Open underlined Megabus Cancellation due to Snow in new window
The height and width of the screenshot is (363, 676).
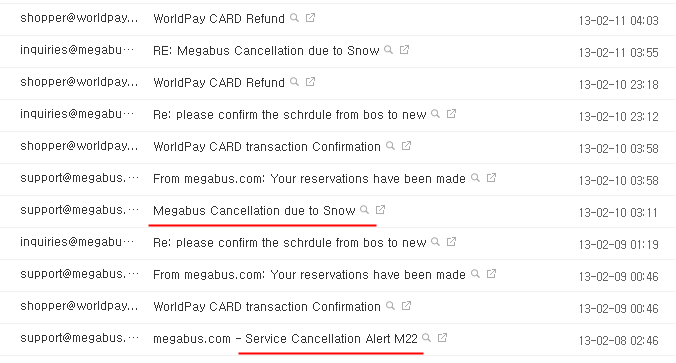[x=380, y=210]
